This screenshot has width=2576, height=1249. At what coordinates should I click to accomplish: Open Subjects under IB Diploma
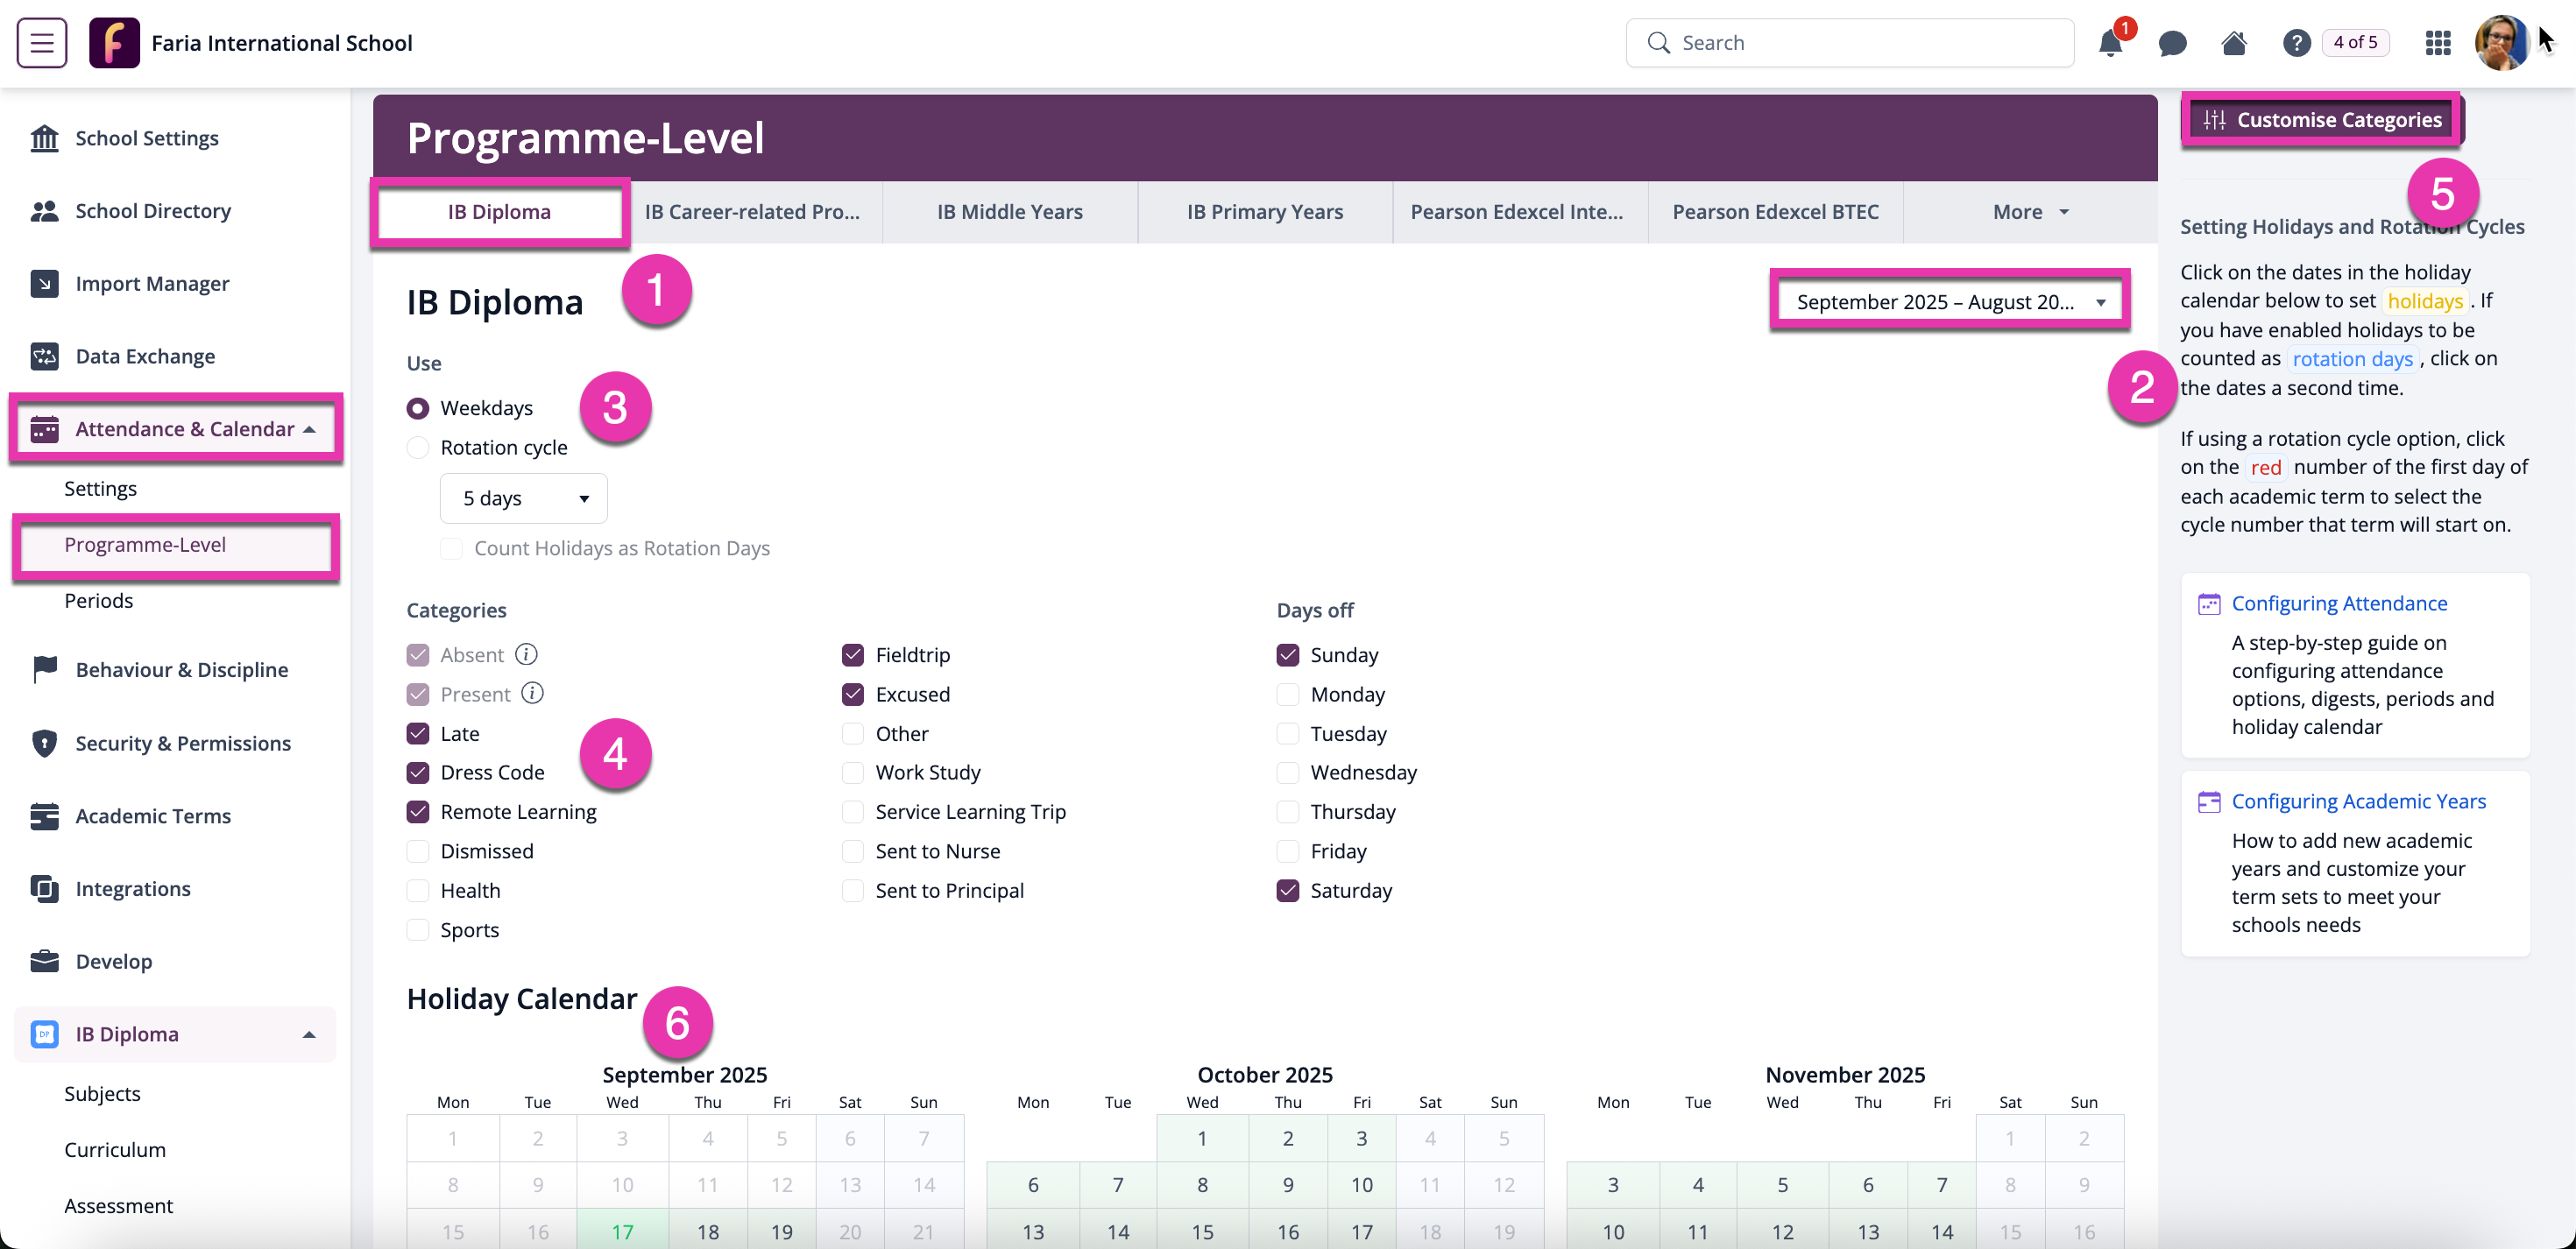[102, 1094]
